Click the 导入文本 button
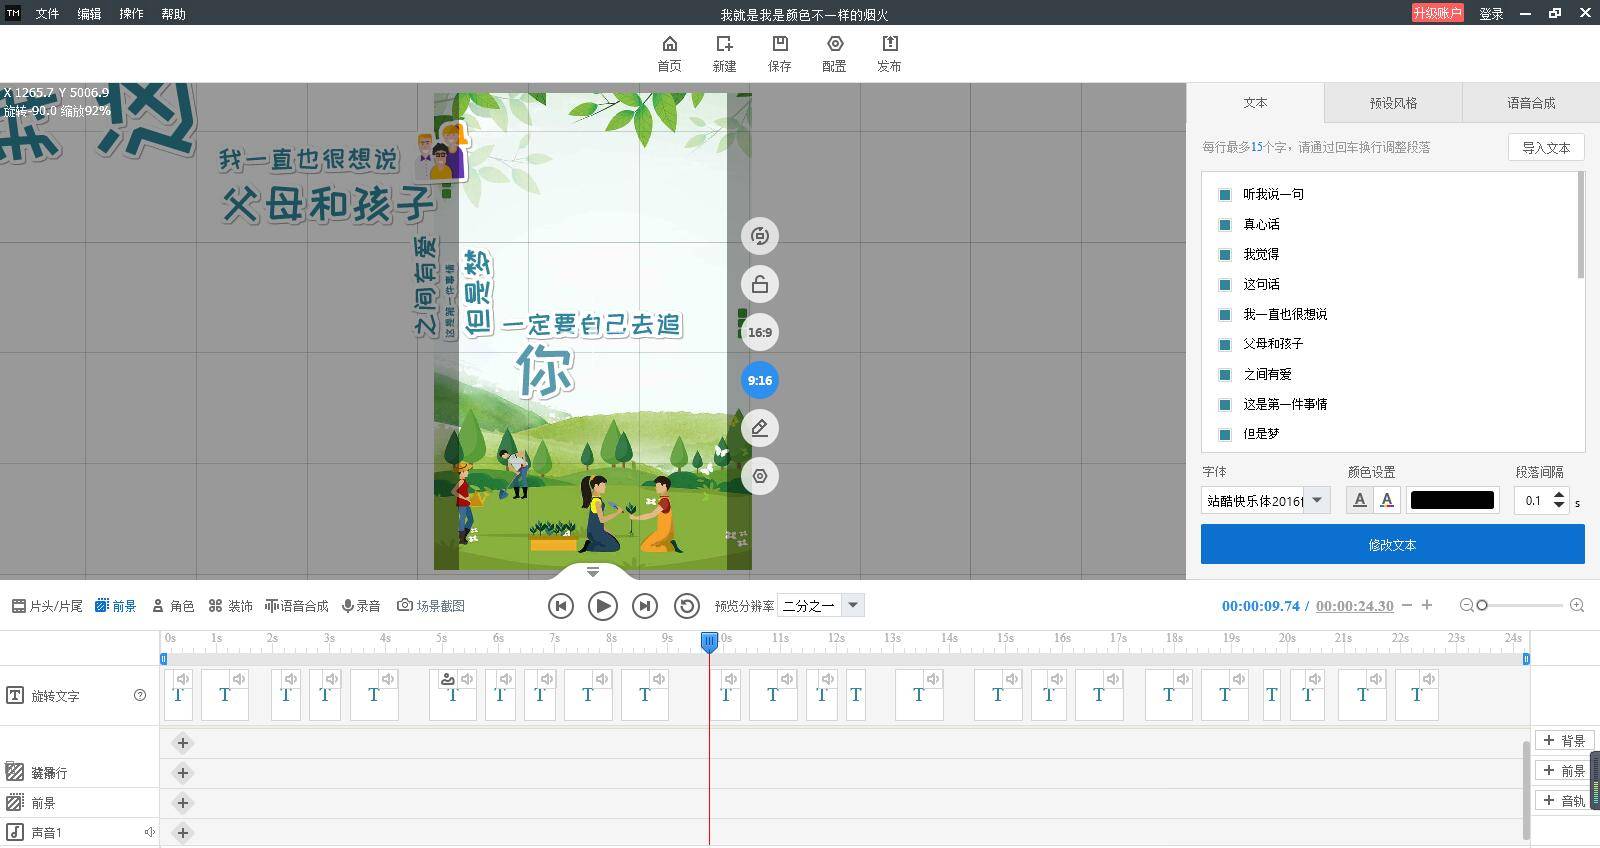1600x848 pixels. 1546,147
